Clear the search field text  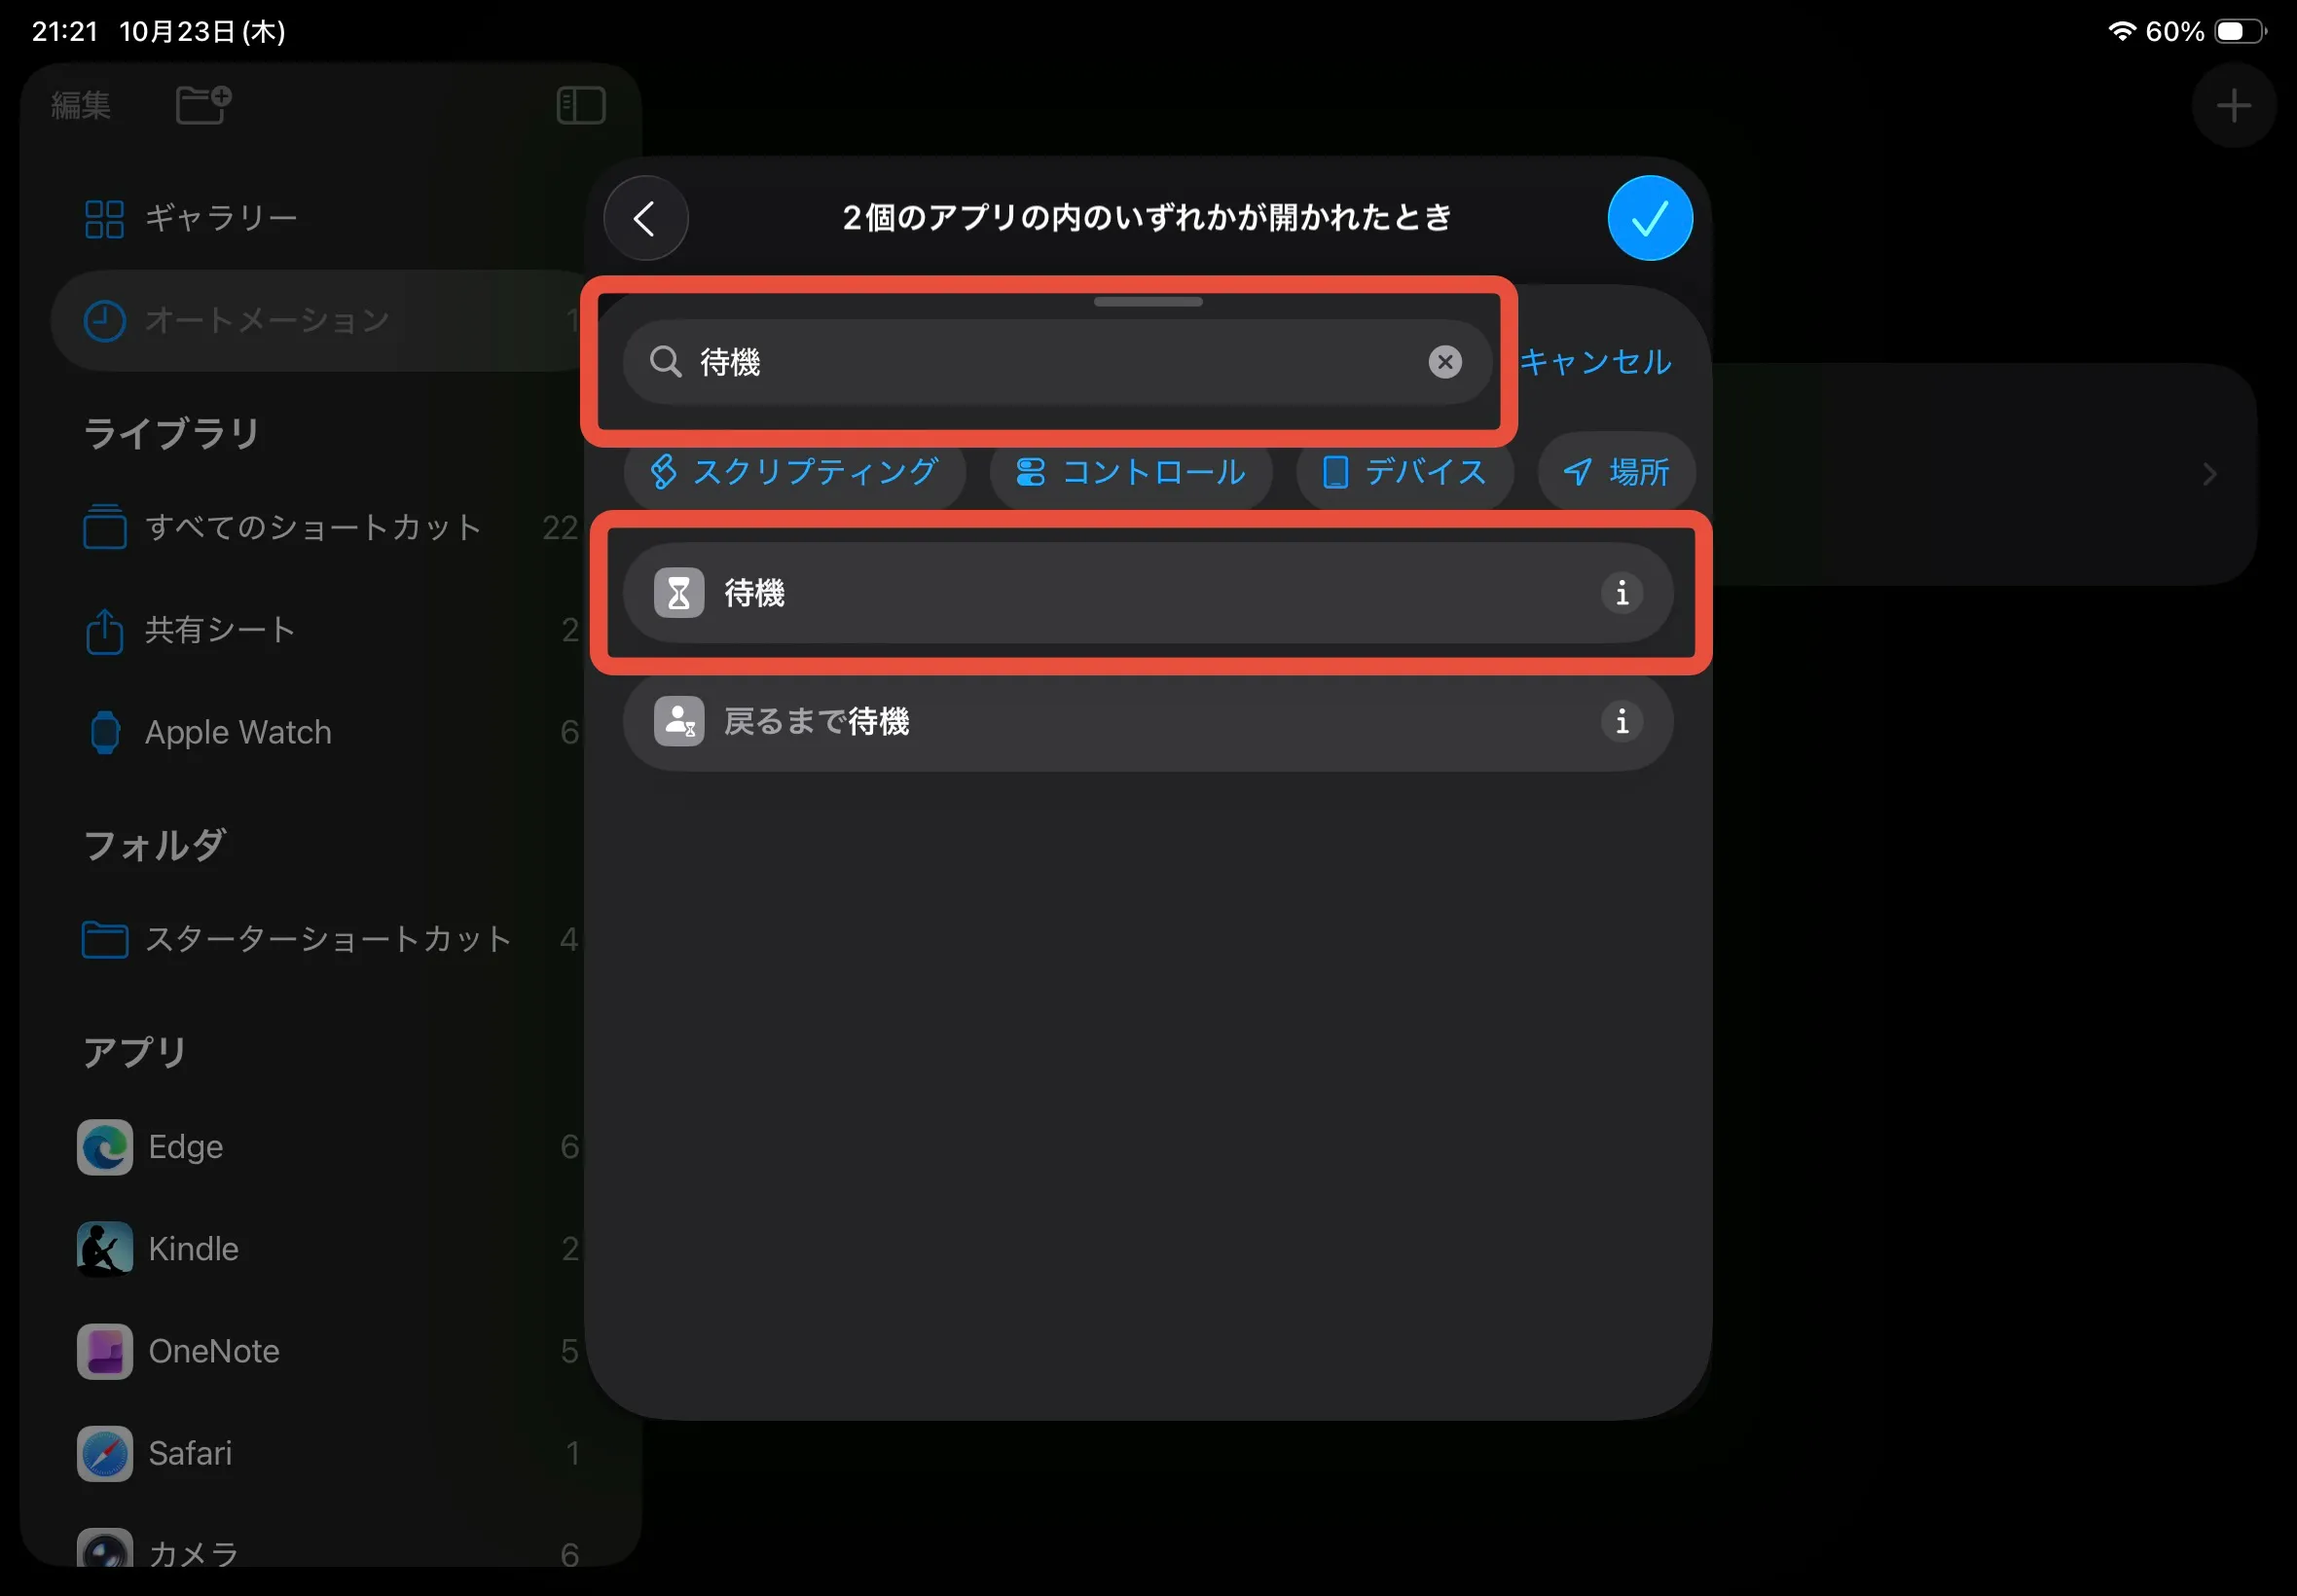[x=1444, y=362]
